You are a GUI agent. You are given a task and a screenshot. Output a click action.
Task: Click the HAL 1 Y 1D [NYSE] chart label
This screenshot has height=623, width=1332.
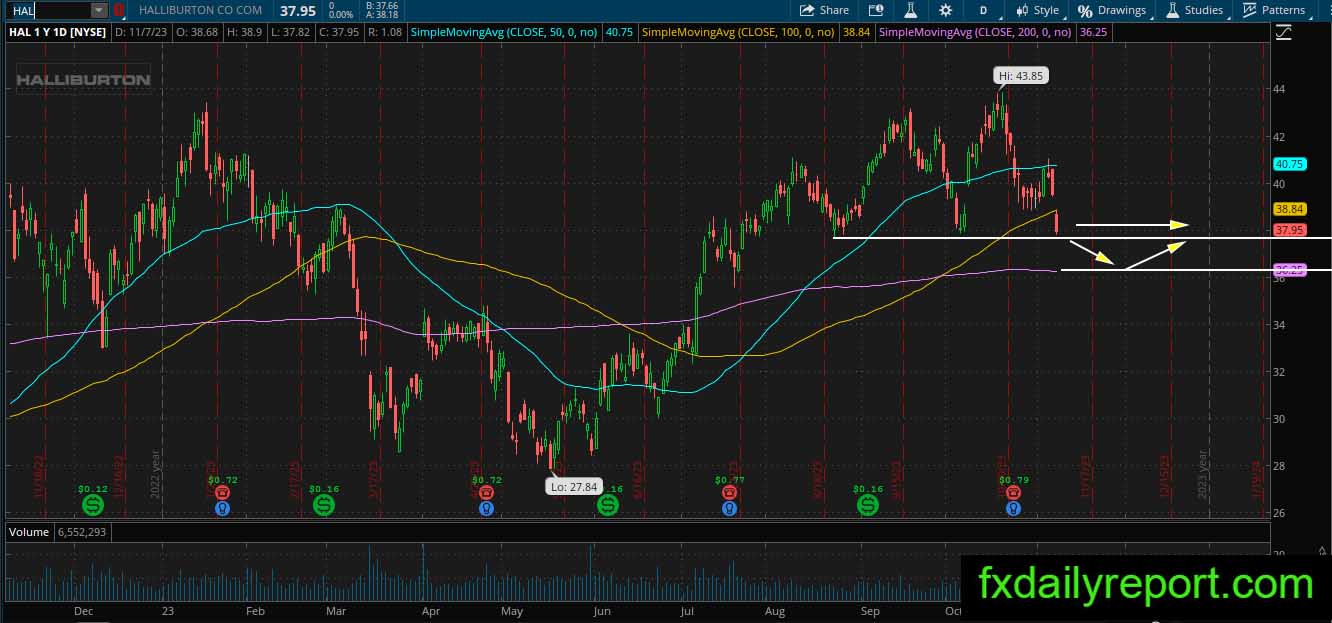click(x=58, y=32)
